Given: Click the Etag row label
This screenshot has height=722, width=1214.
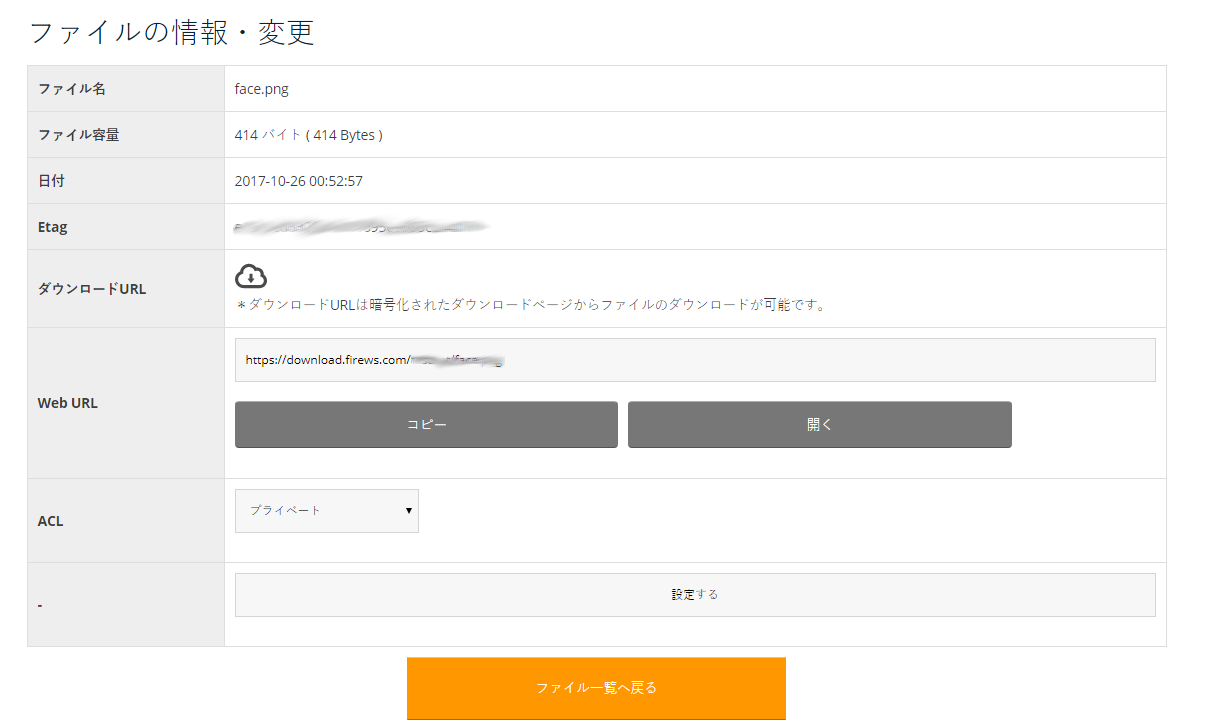Looking at the screenshot, I should 53,227.
